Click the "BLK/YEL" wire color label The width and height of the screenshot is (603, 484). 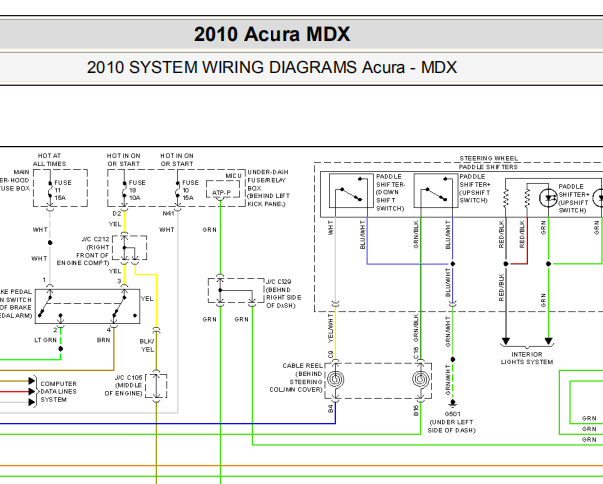(x=147, y=346)
